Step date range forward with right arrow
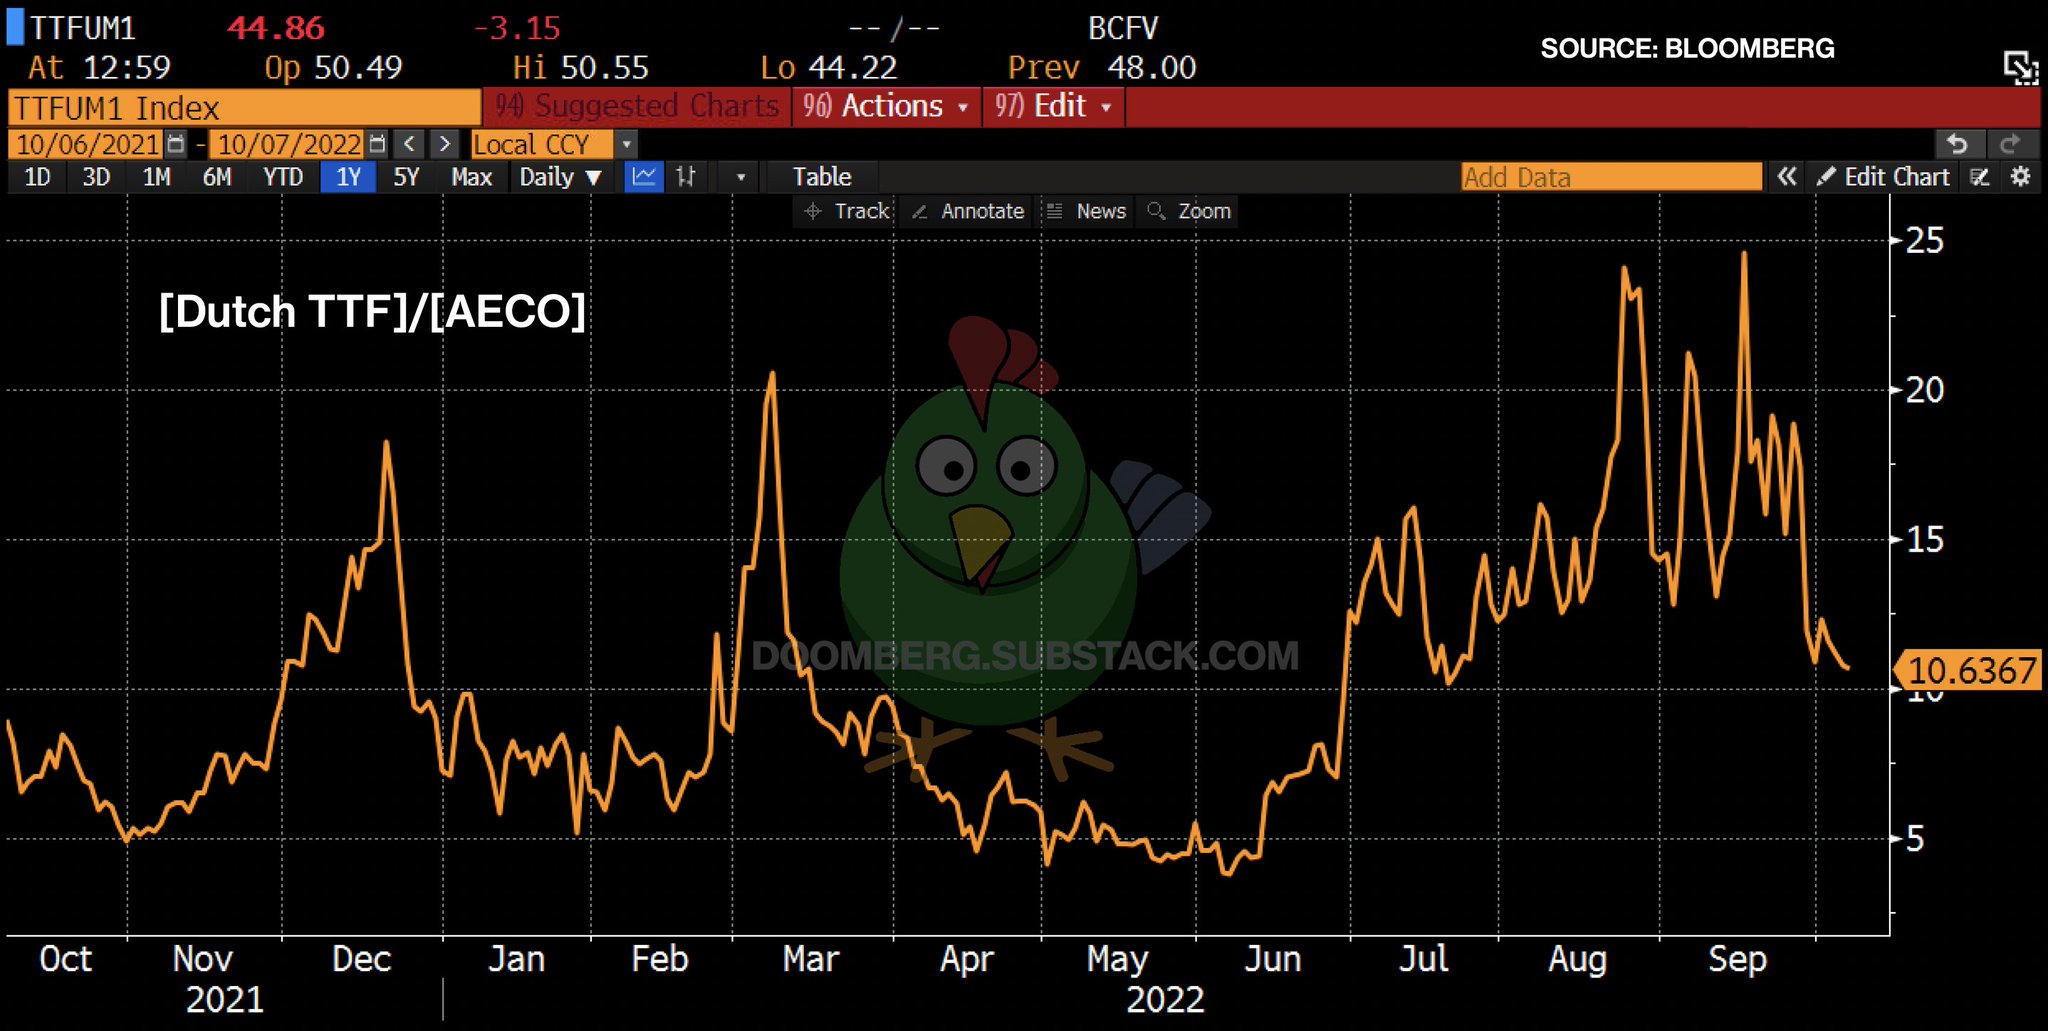The image size is (2048, 1031). [445, 144]
